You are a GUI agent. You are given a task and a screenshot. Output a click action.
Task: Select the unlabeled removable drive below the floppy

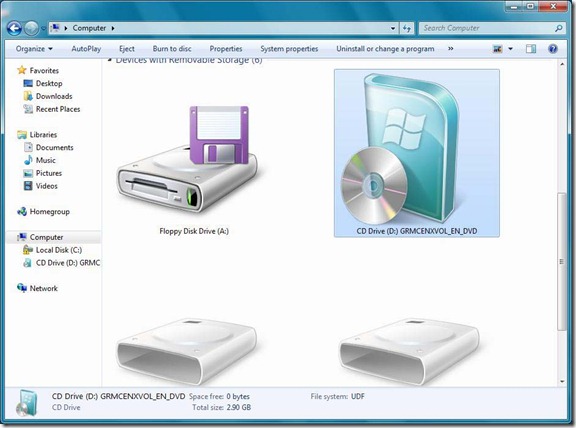[187, 351]
